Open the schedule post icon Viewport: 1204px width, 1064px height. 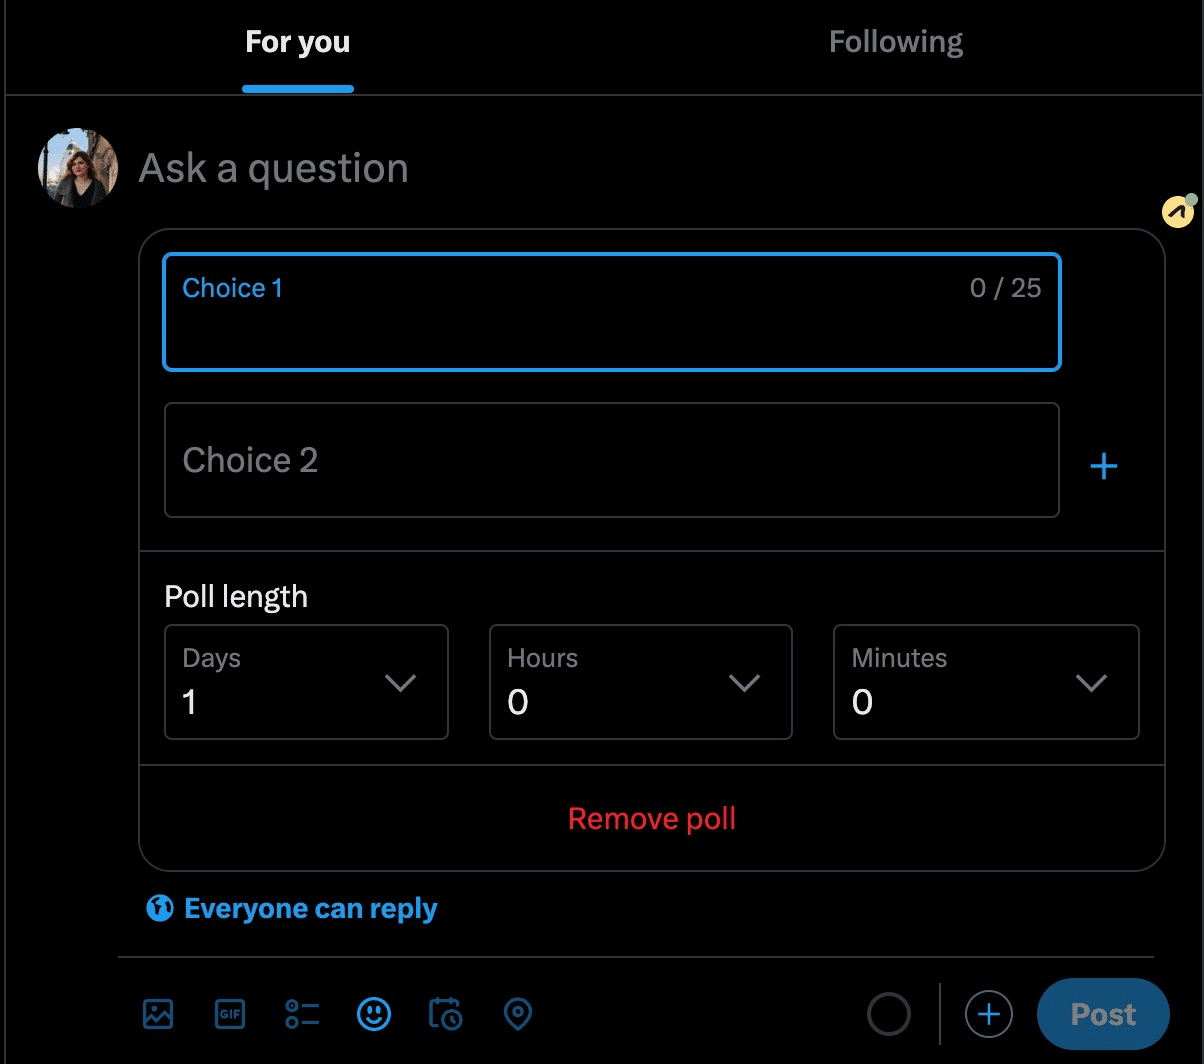[x=445, y=1014]
